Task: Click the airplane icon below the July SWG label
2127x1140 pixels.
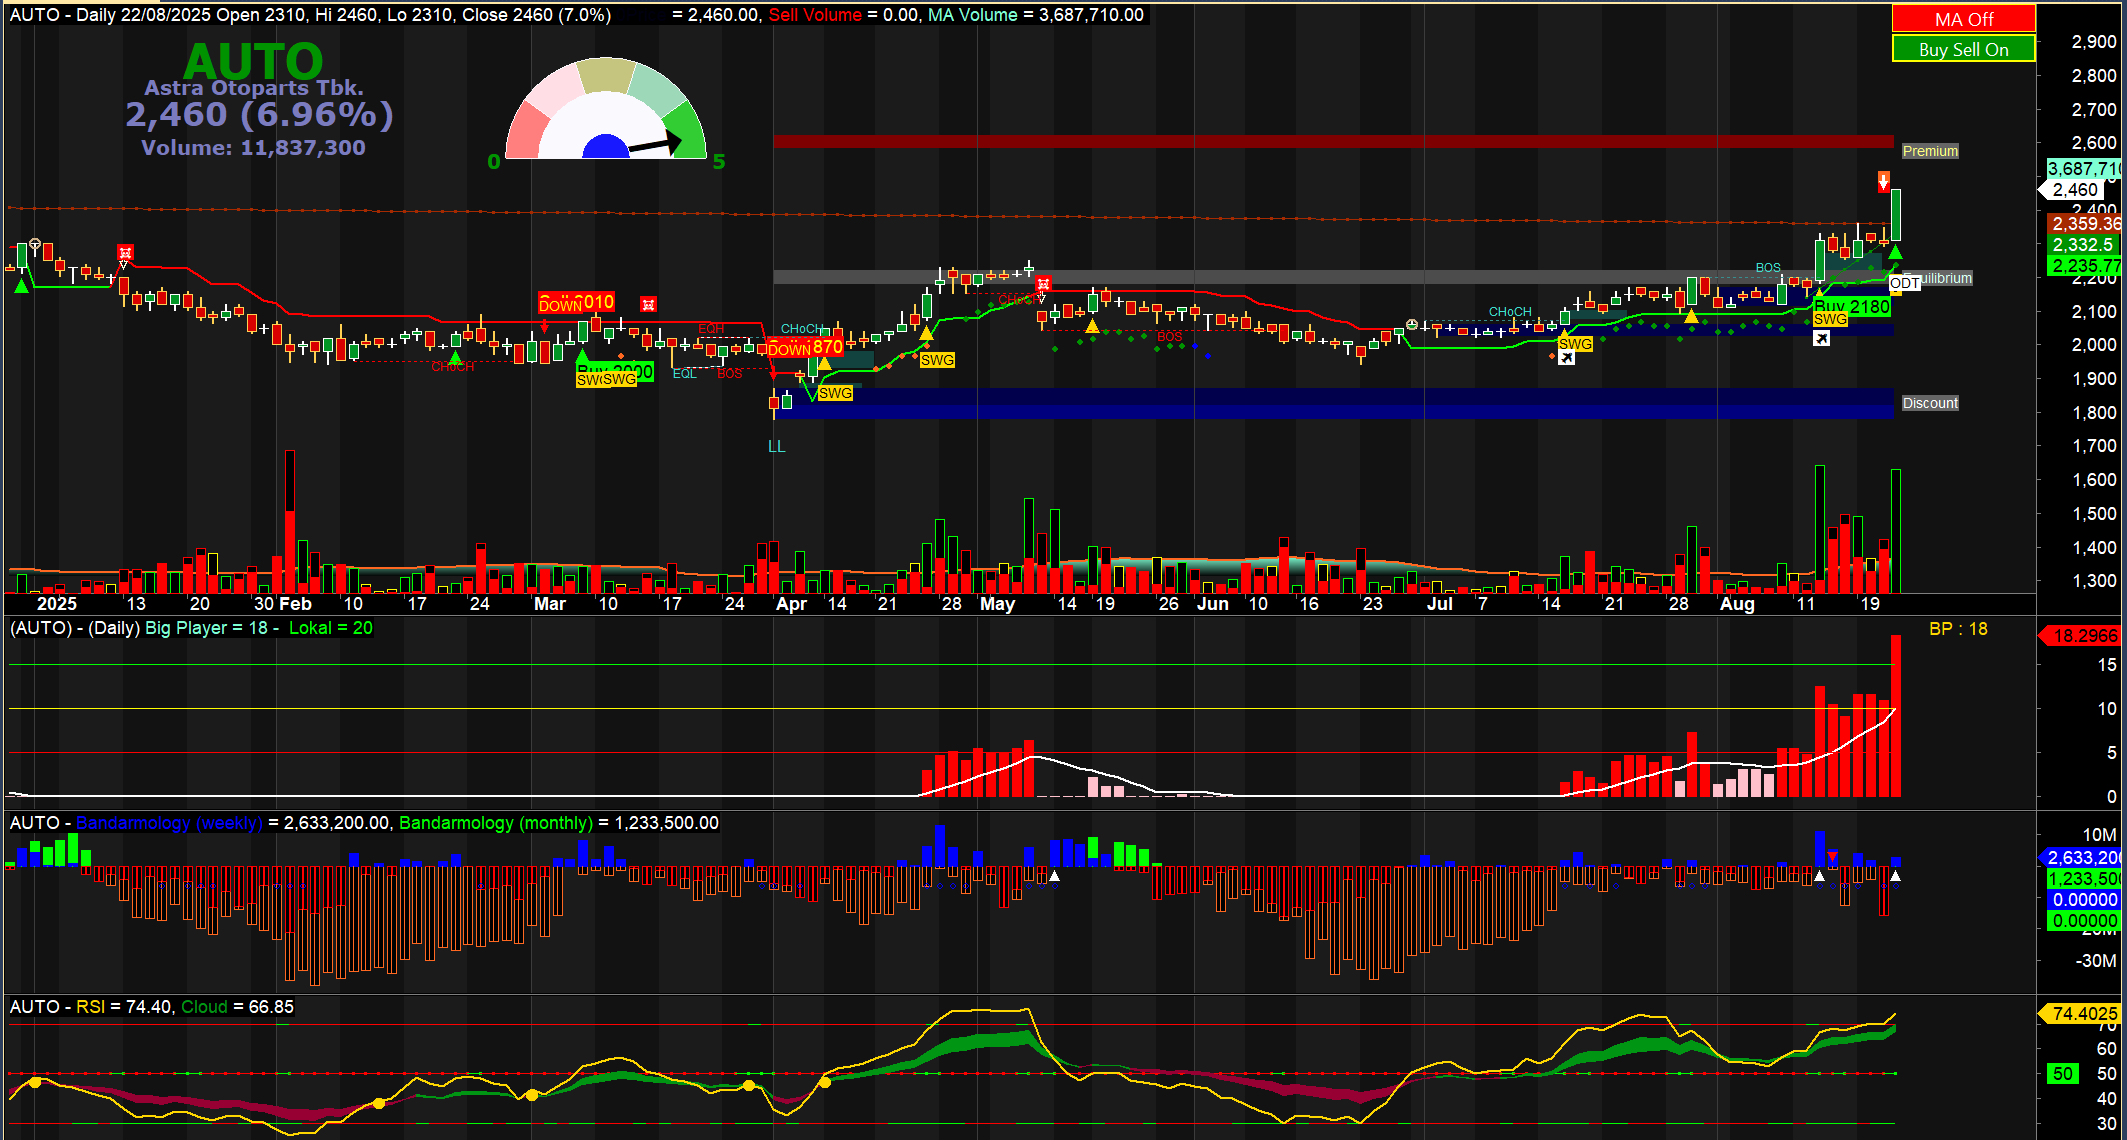Action: [x=1567, y=358]
